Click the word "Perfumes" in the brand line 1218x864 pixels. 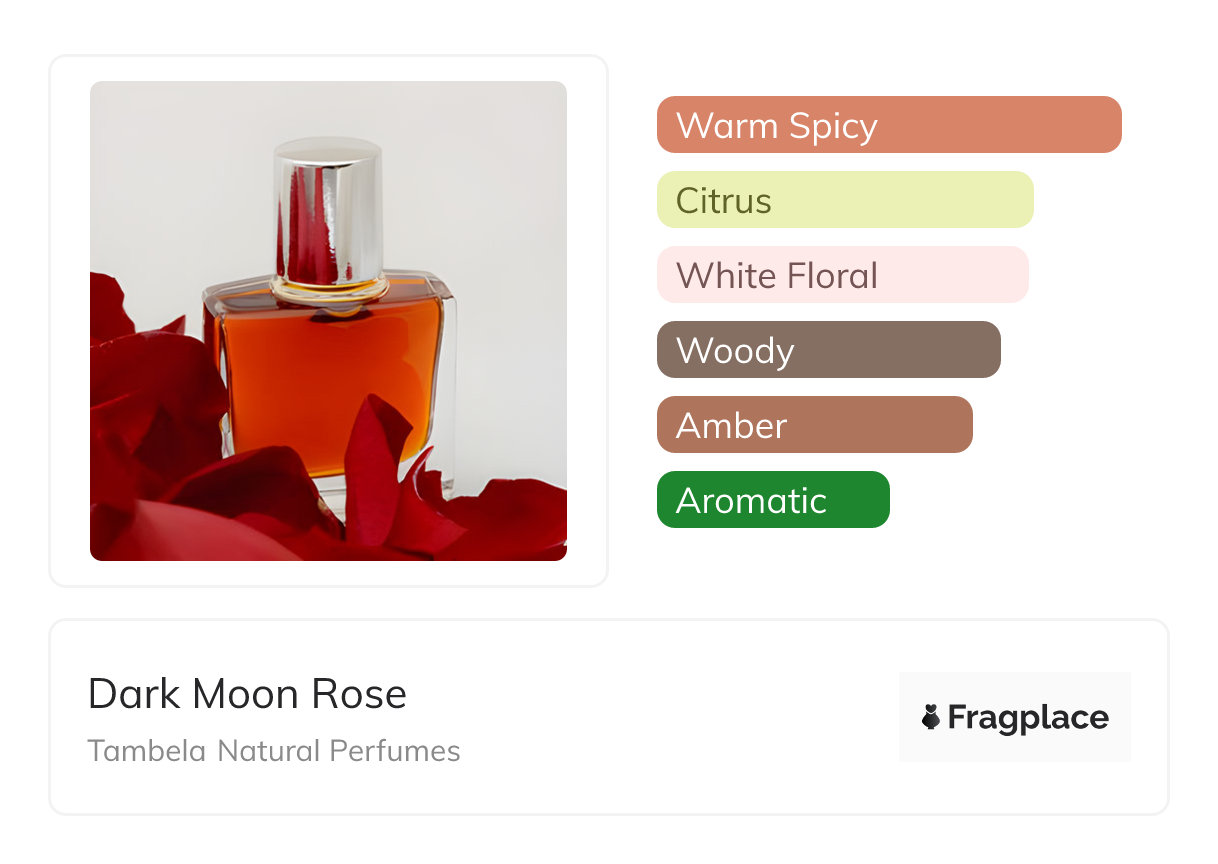(x=401, y=751)
